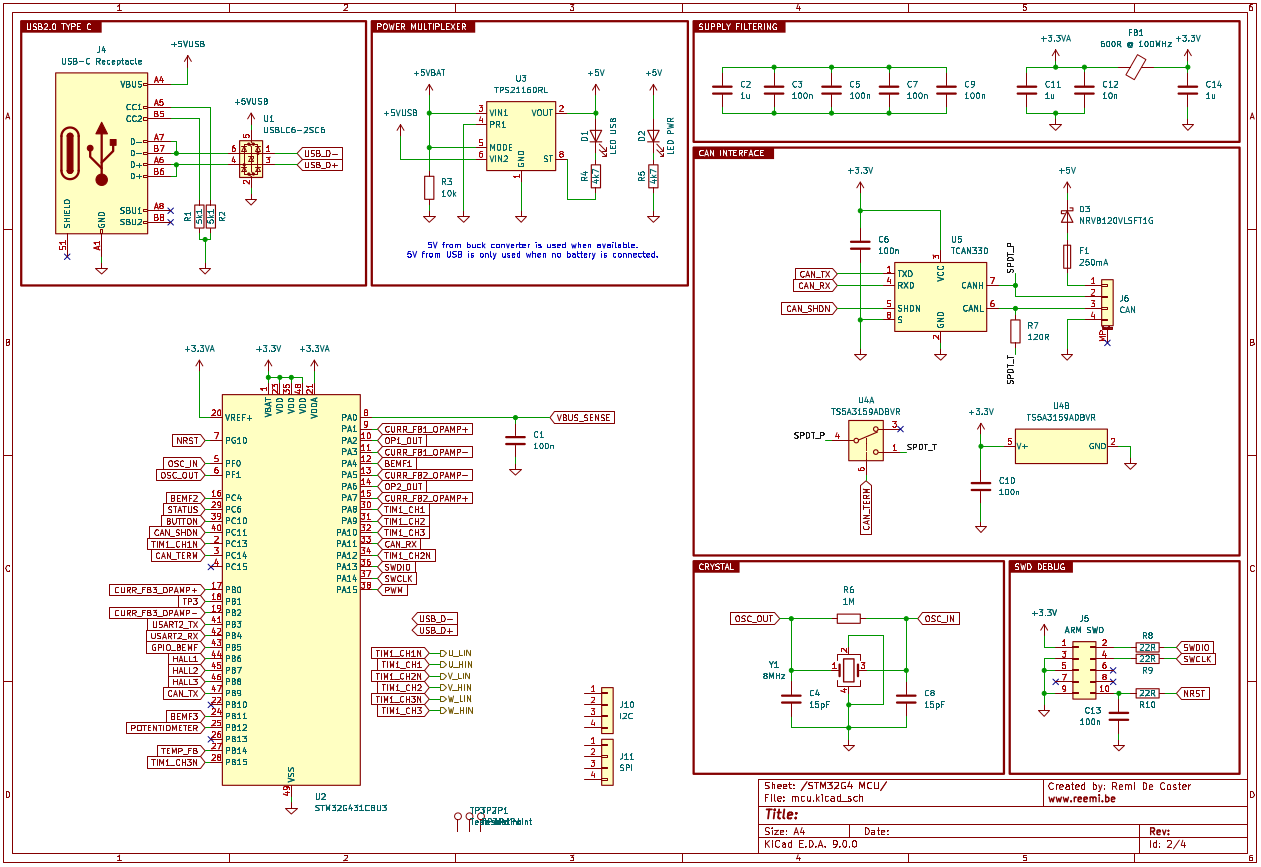Screen dimensions: 1261x867
Task: Click the USART2_TX net label
Action: [x=174, y=624]
